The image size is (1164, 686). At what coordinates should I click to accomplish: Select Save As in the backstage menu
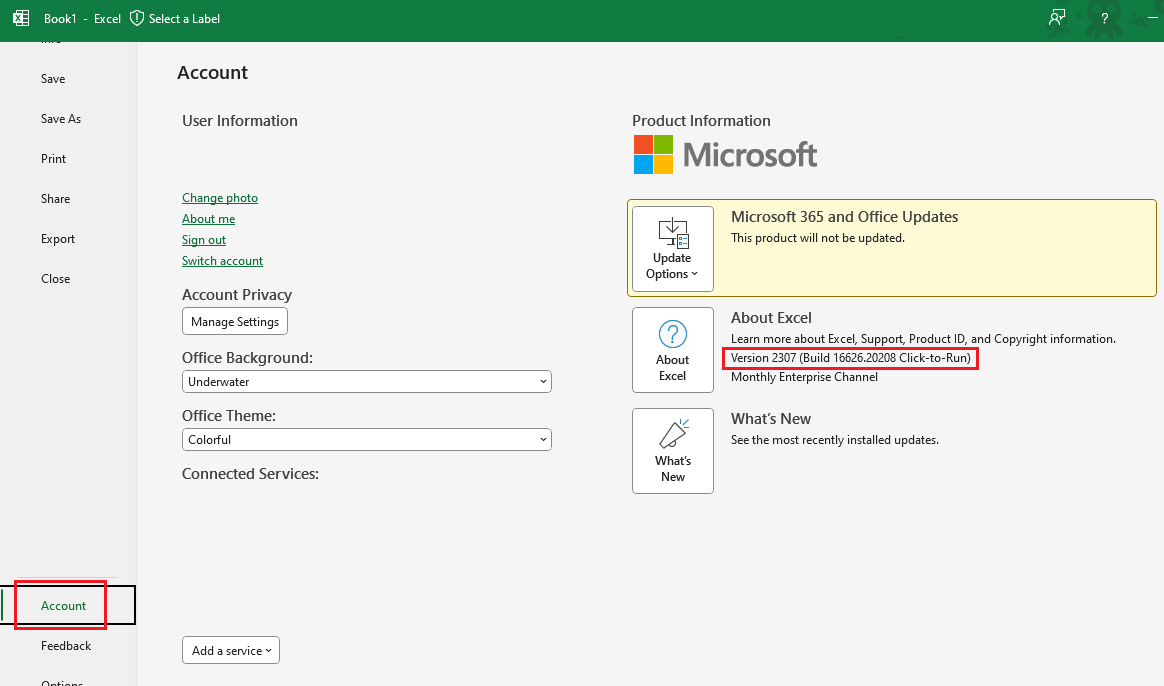[61, 119]
